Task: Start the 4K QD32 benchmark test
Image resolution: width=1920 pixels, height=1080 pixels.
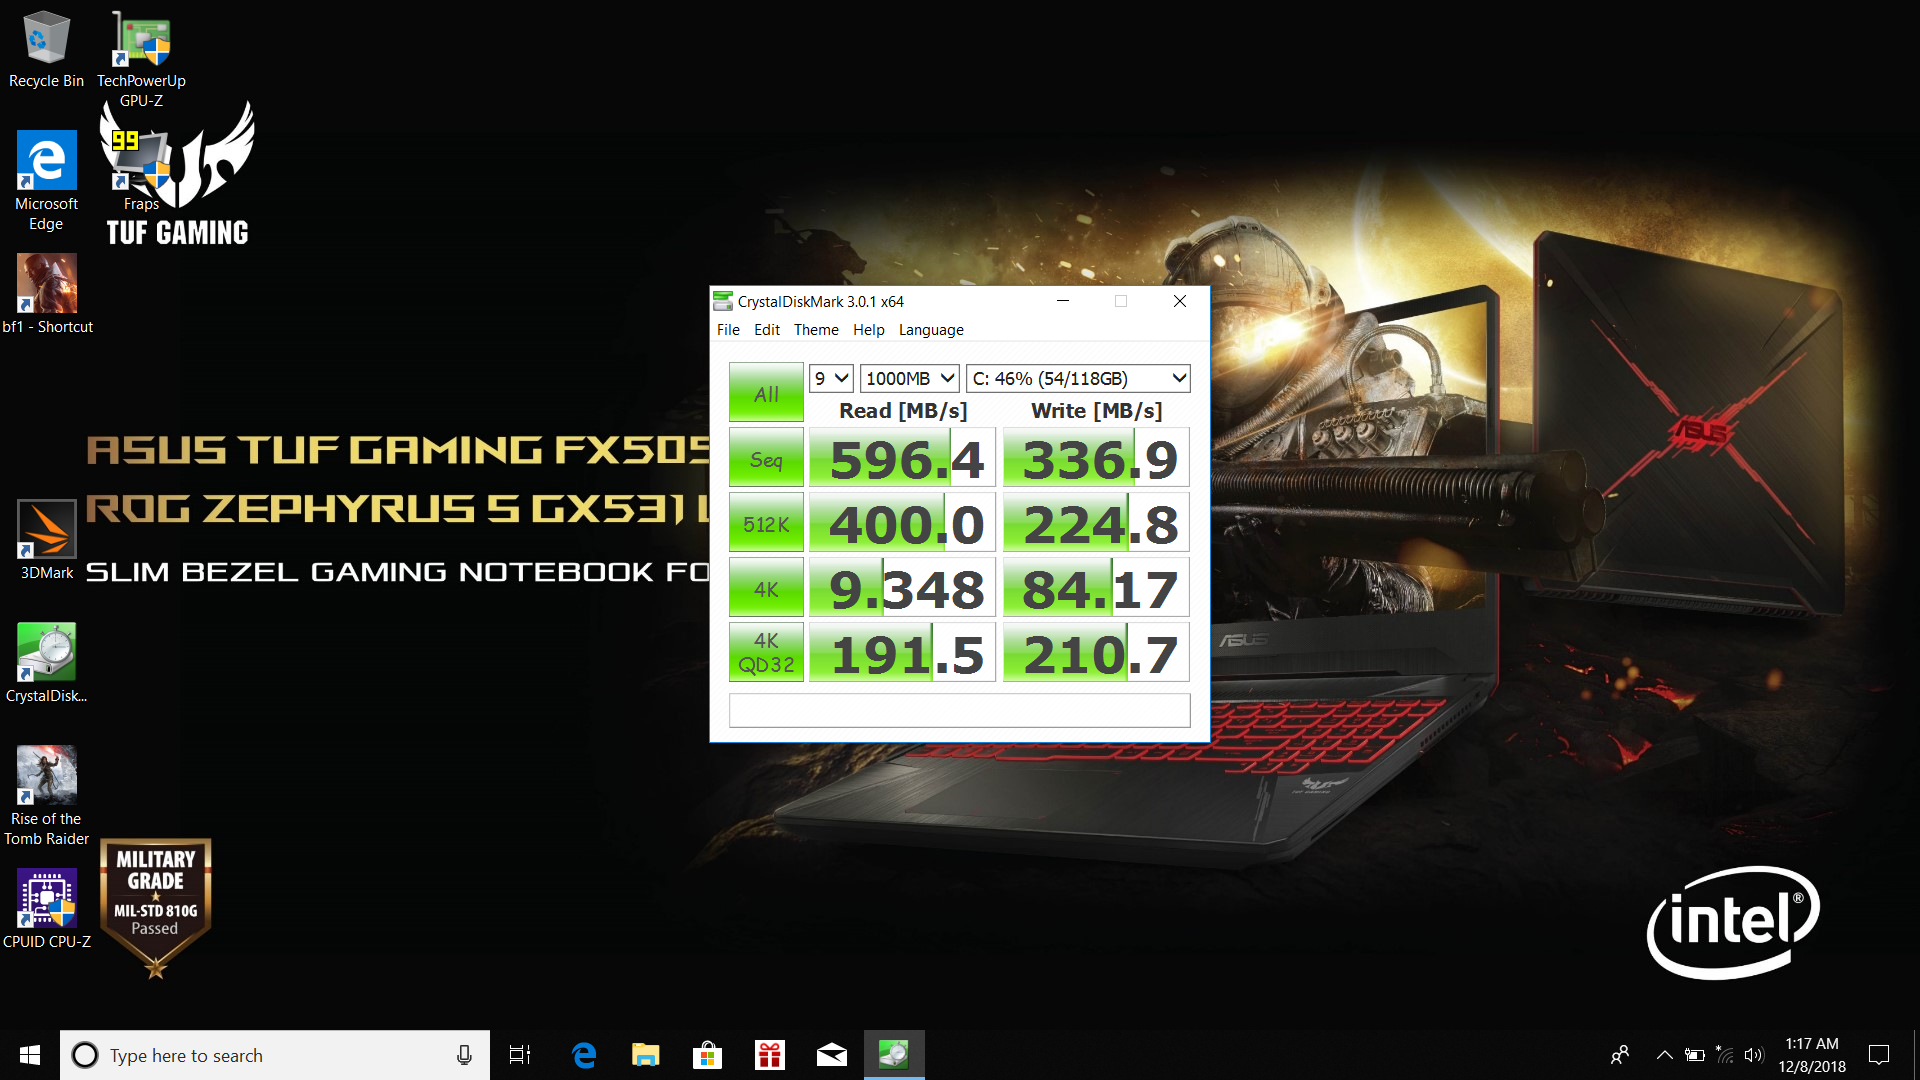Action: (x=766, y=653)
